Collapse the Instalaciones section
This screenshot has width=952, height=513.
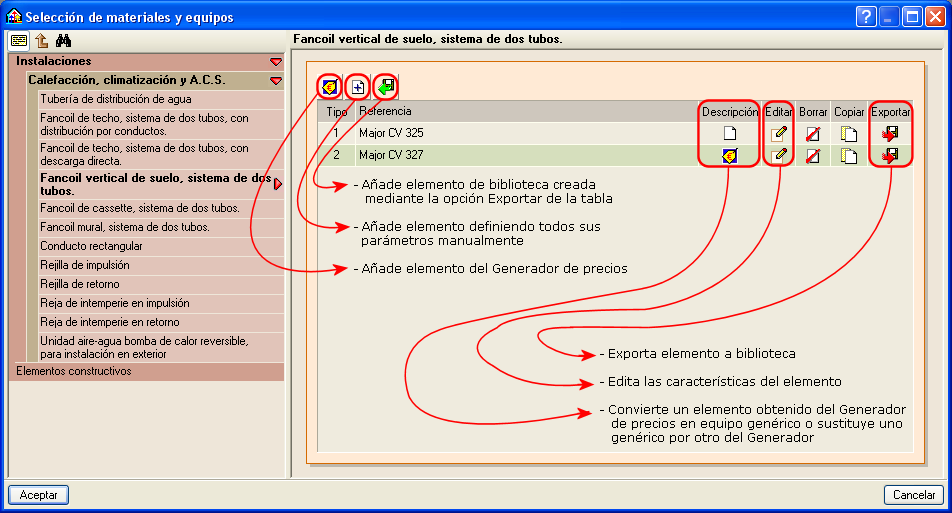tap(276, 62)
